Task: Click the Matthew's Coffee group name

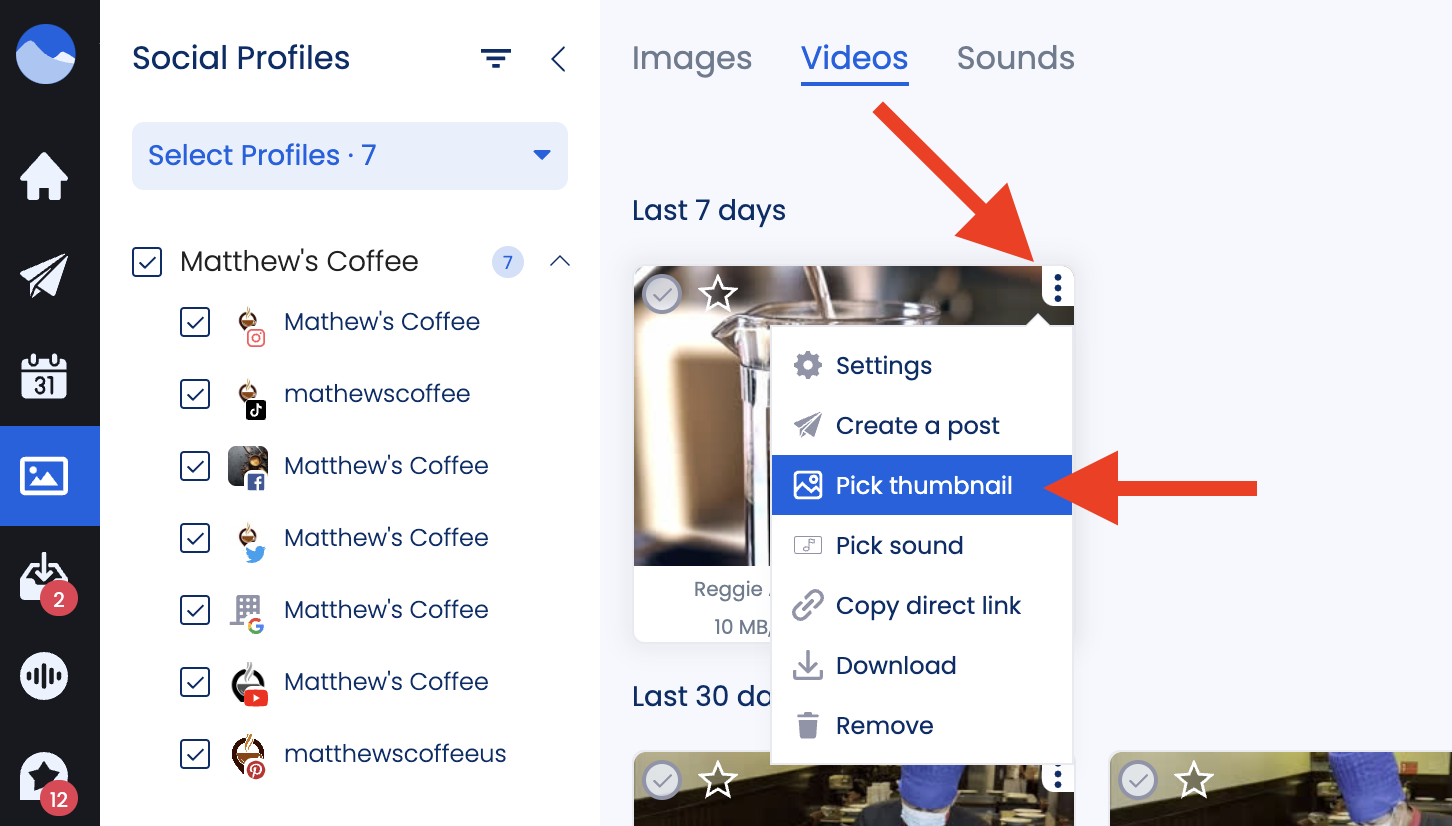Action: coord(299,262)
